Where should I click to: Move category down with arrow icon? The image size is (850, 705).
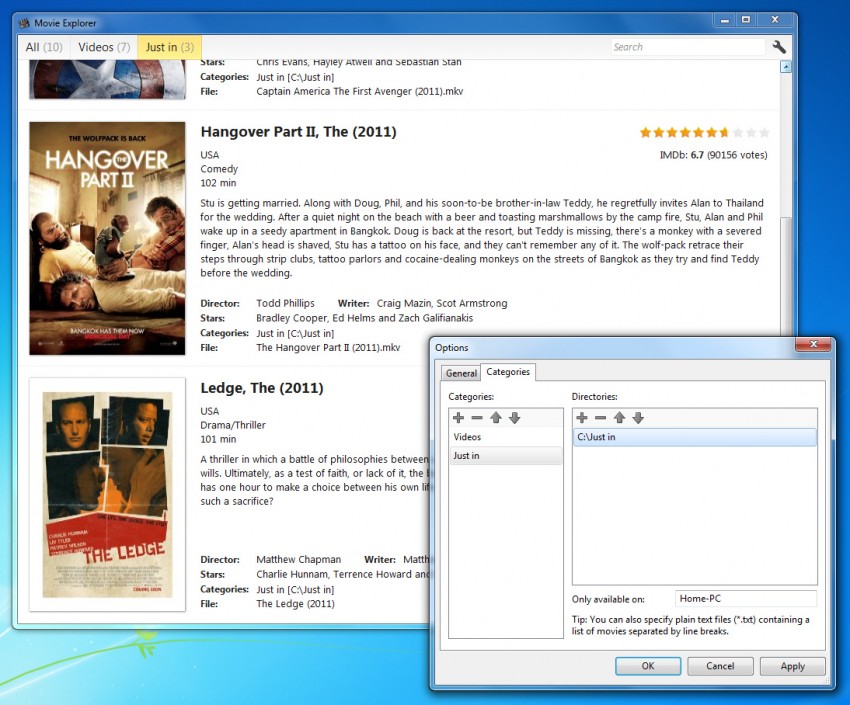point(514,417)
